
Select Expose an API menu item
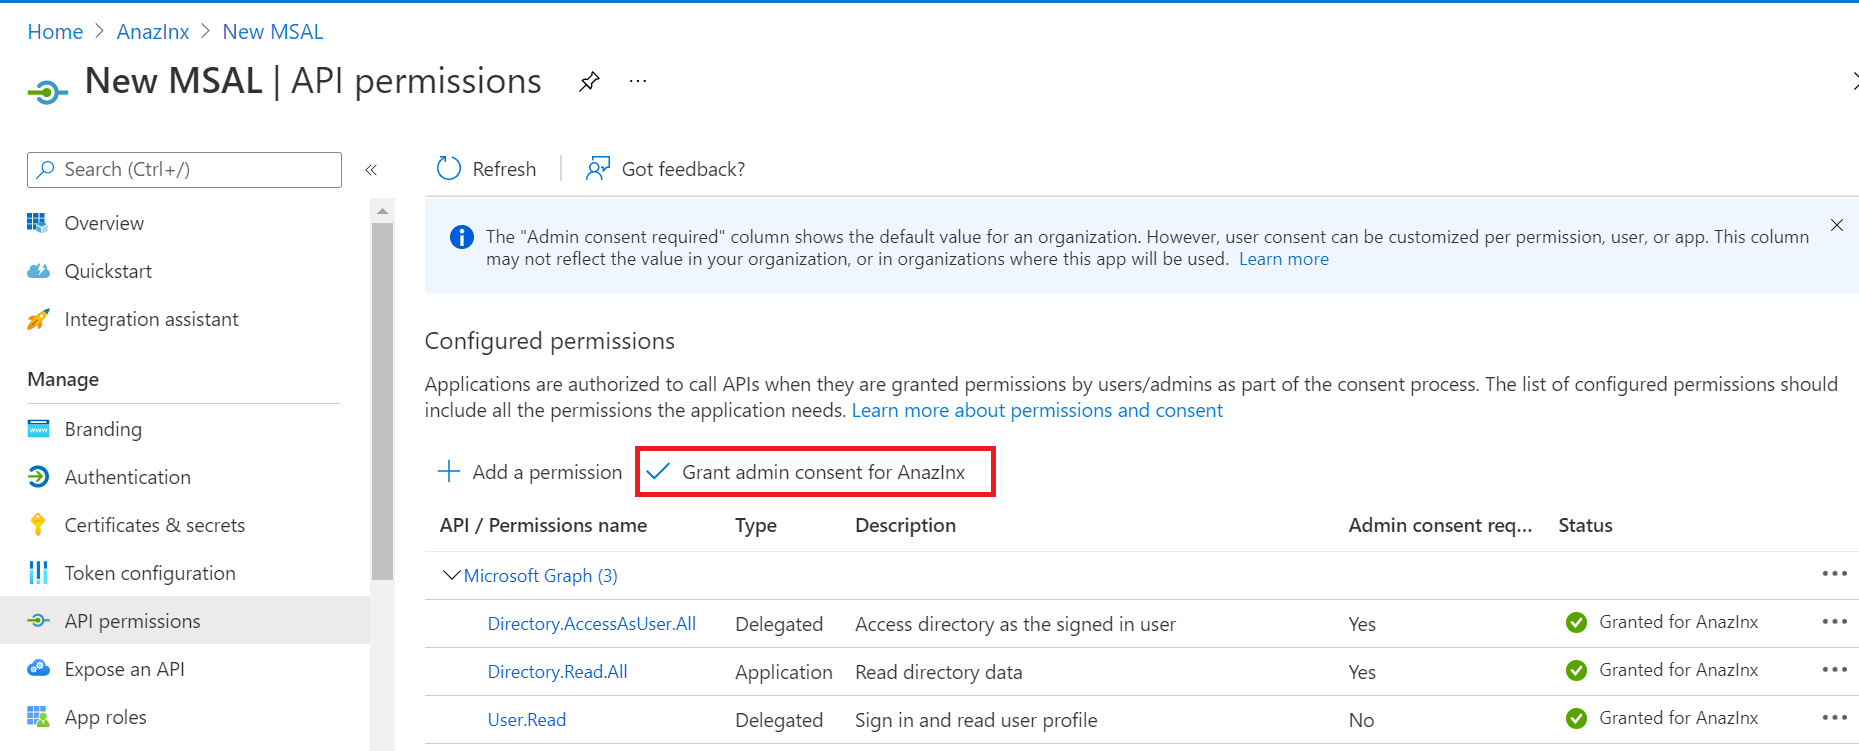[x=124, y=669]
